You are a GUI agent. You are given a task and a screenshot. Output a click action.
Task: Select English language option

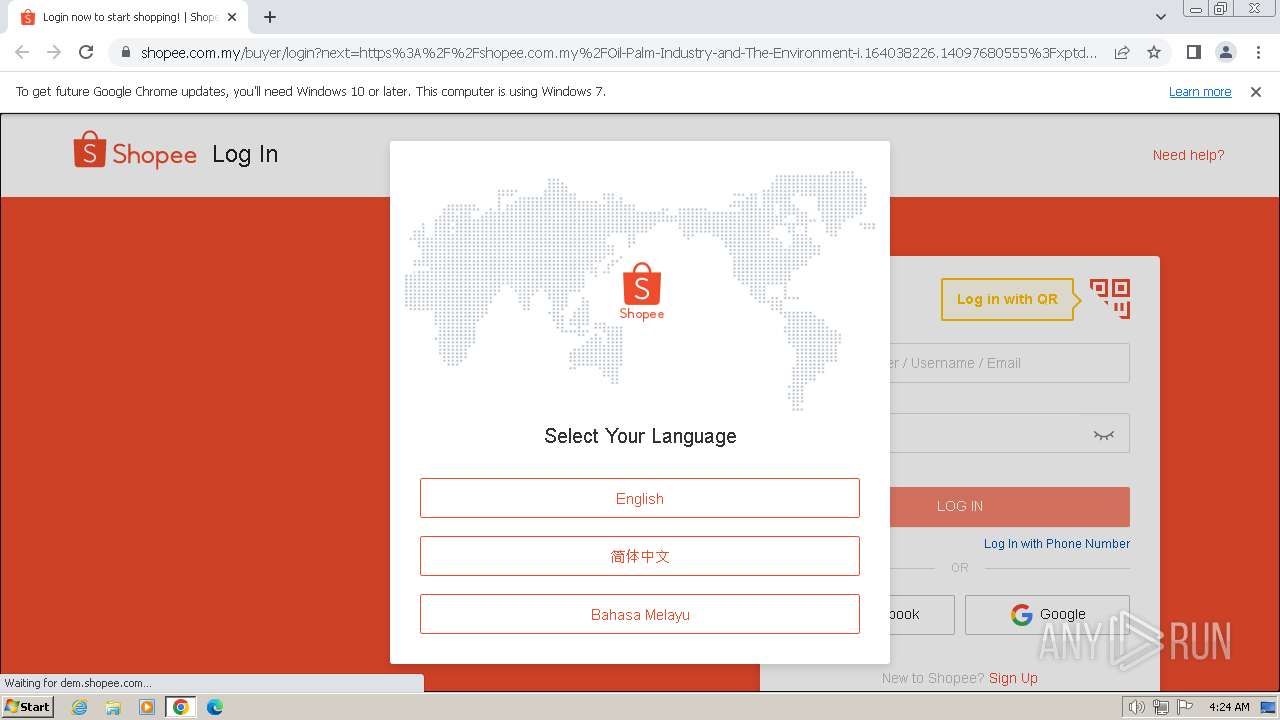point(640,498)
